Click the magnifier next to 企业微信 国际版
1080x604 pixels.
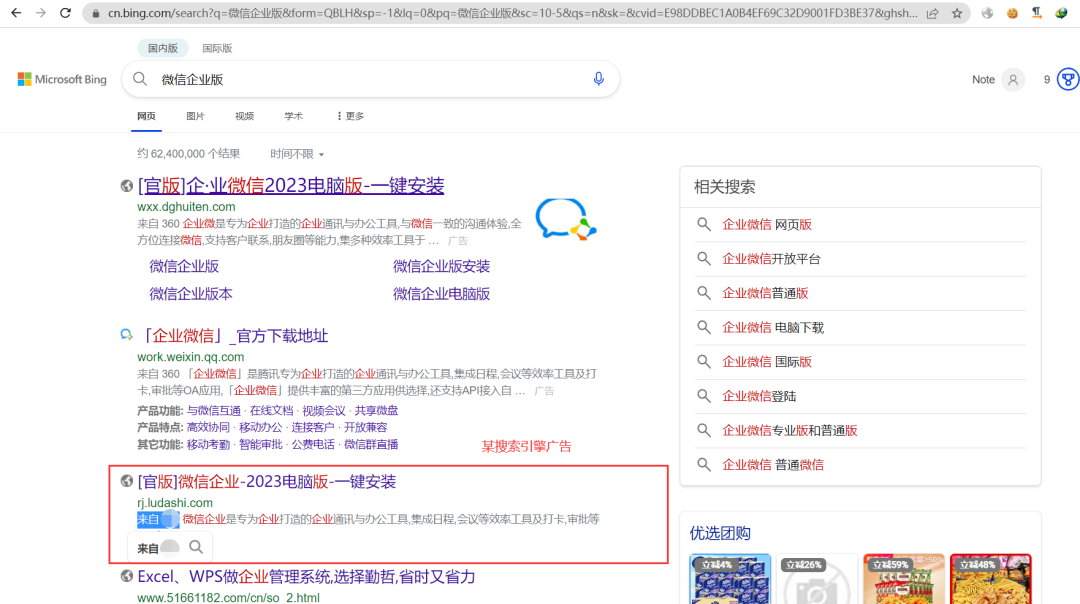(703, 362)
